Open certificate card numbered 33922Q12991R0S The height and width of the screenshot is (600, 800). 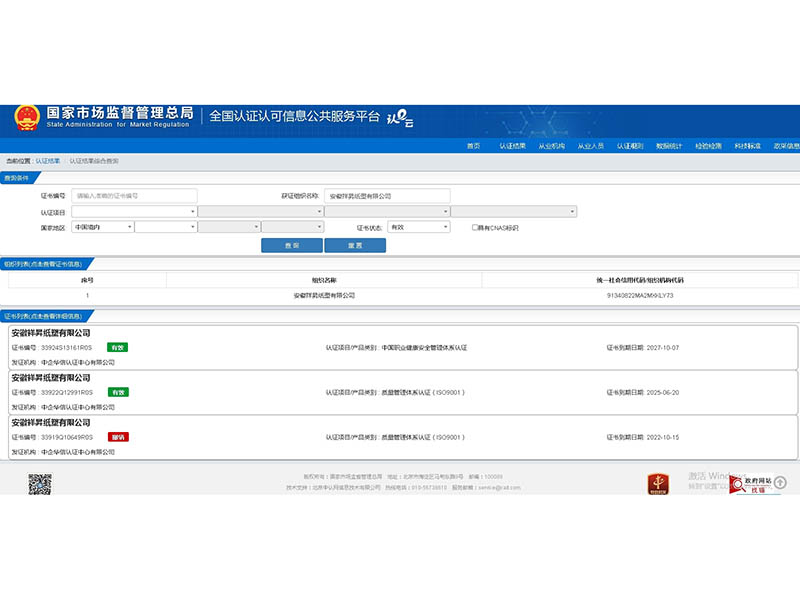point(403,392)
